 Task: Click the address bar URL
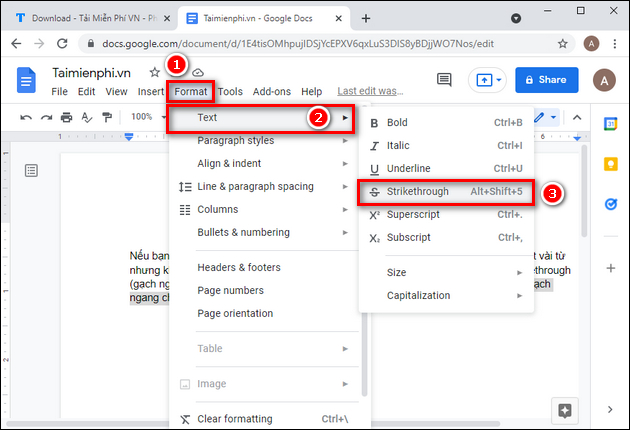point(298,43)
